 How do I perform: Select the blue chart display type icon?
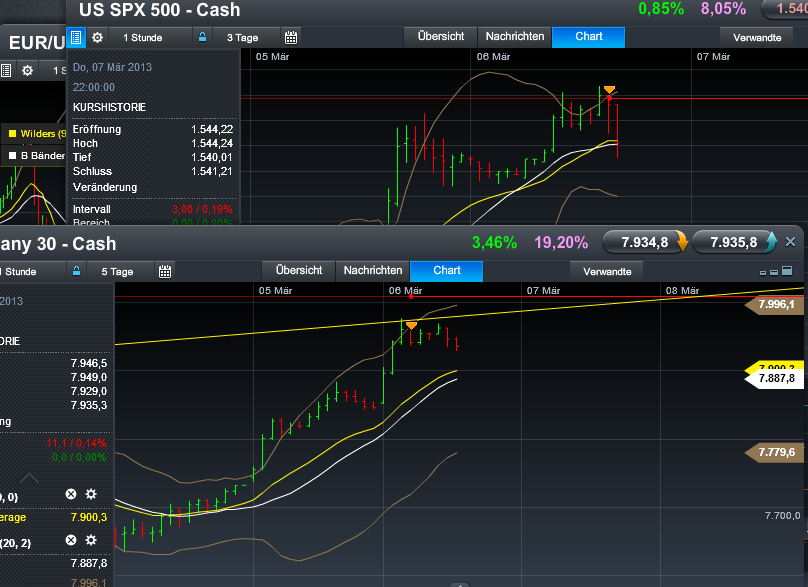coord(76,38)
